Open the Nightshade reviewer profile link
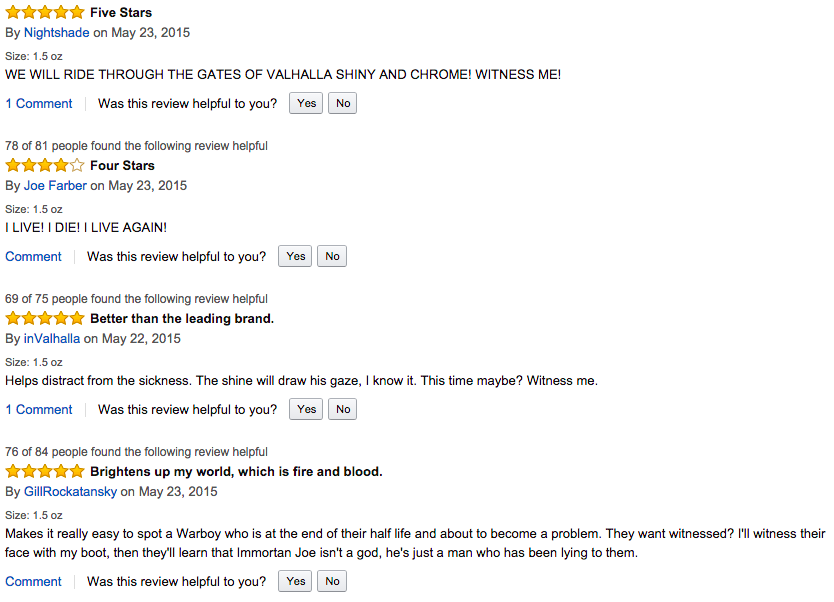Viewport: 834px width, 602px height. point(57,32)
